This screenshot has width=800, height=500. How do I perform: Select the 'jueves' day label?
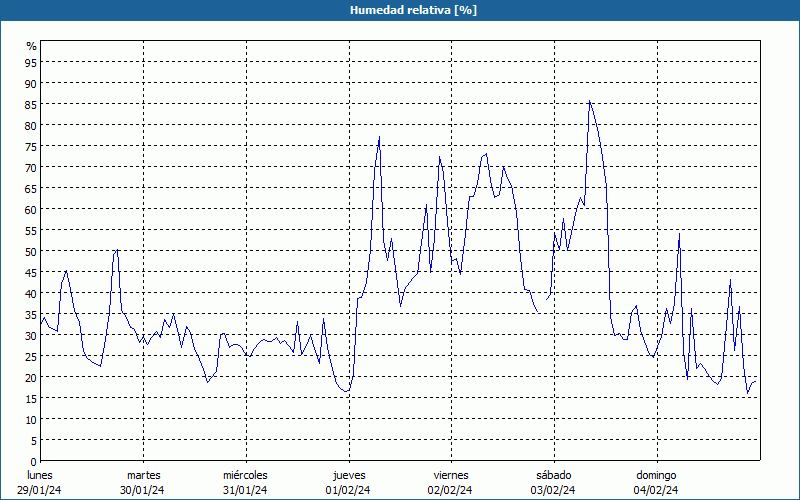[x=349, y=476]
